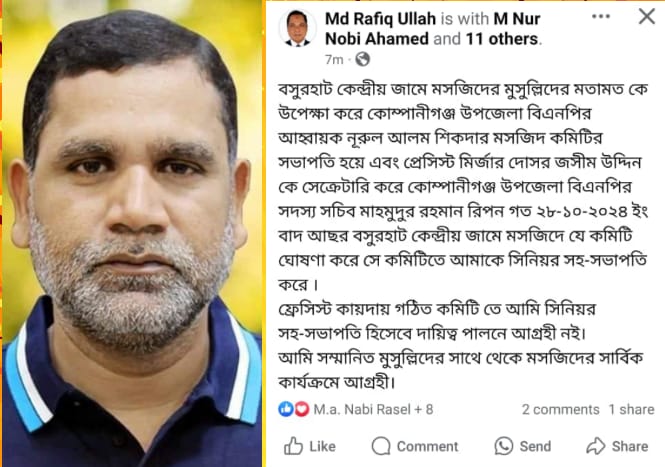Click the globe public privacy icon
This screenshot has width=665, height=467.
click(362, 59)
